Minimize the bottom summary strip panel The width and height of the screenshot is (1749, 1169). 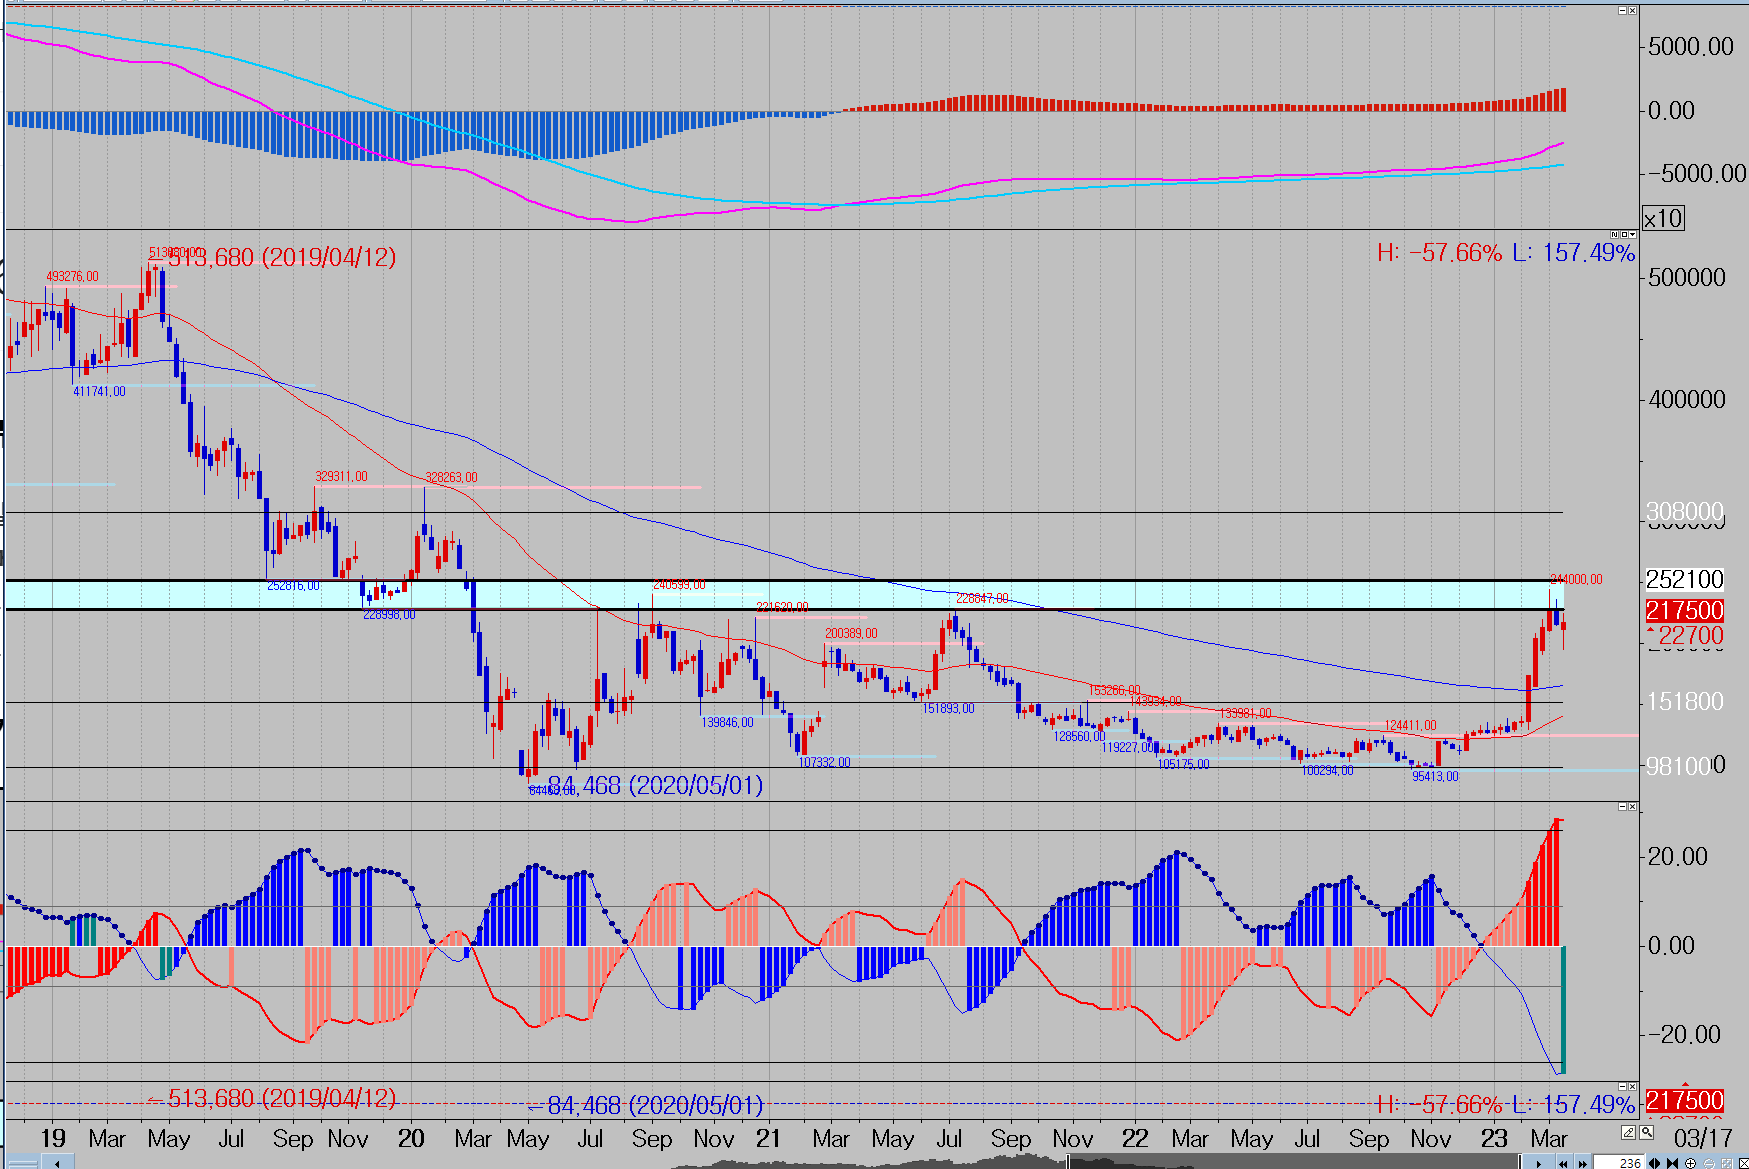[1622, 1086]
